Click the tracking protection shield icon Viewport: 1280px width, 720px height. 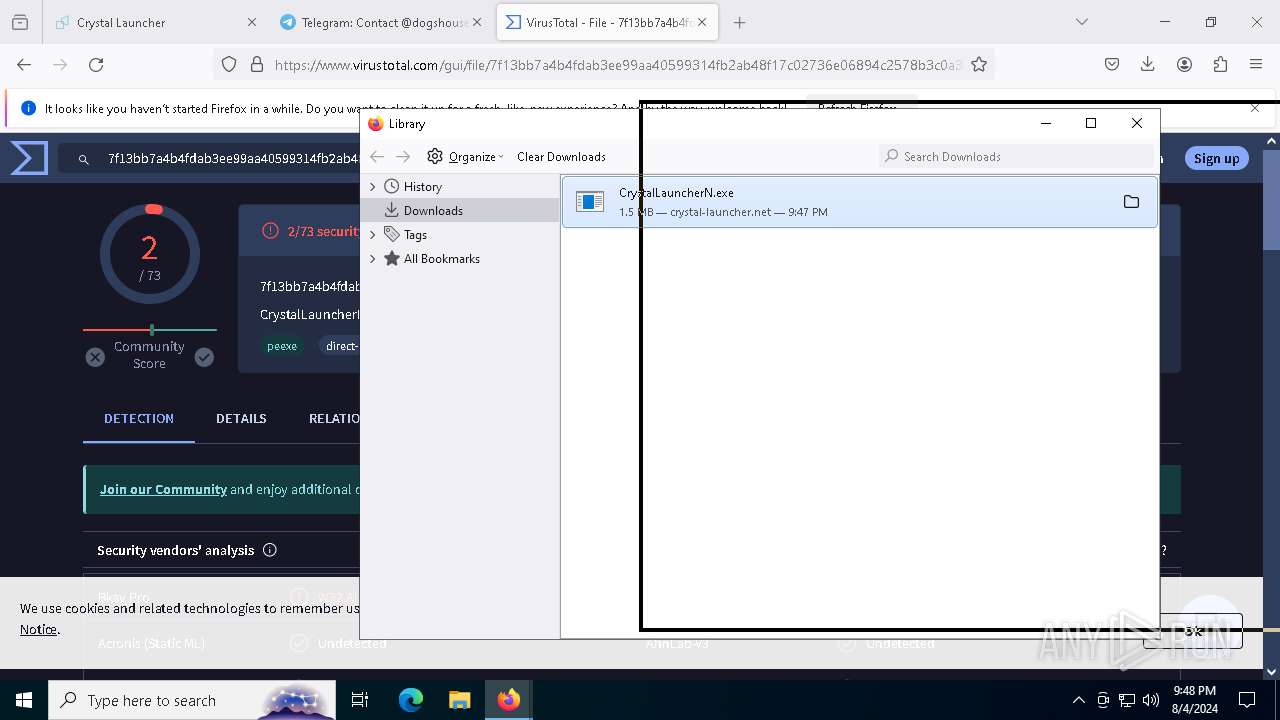tap(229, 64)
